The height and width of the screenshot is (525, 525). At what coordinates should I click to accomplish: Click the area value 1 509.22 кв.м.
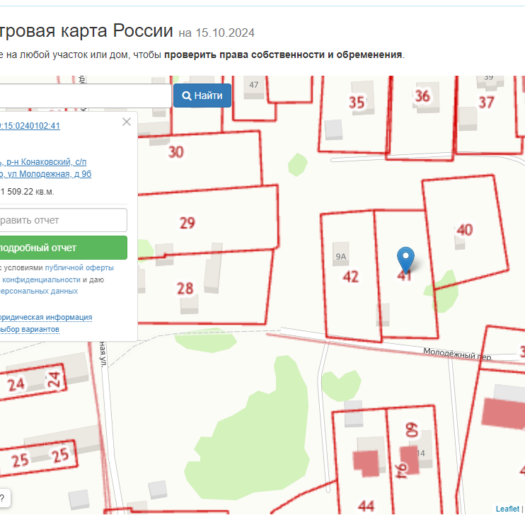27,192
